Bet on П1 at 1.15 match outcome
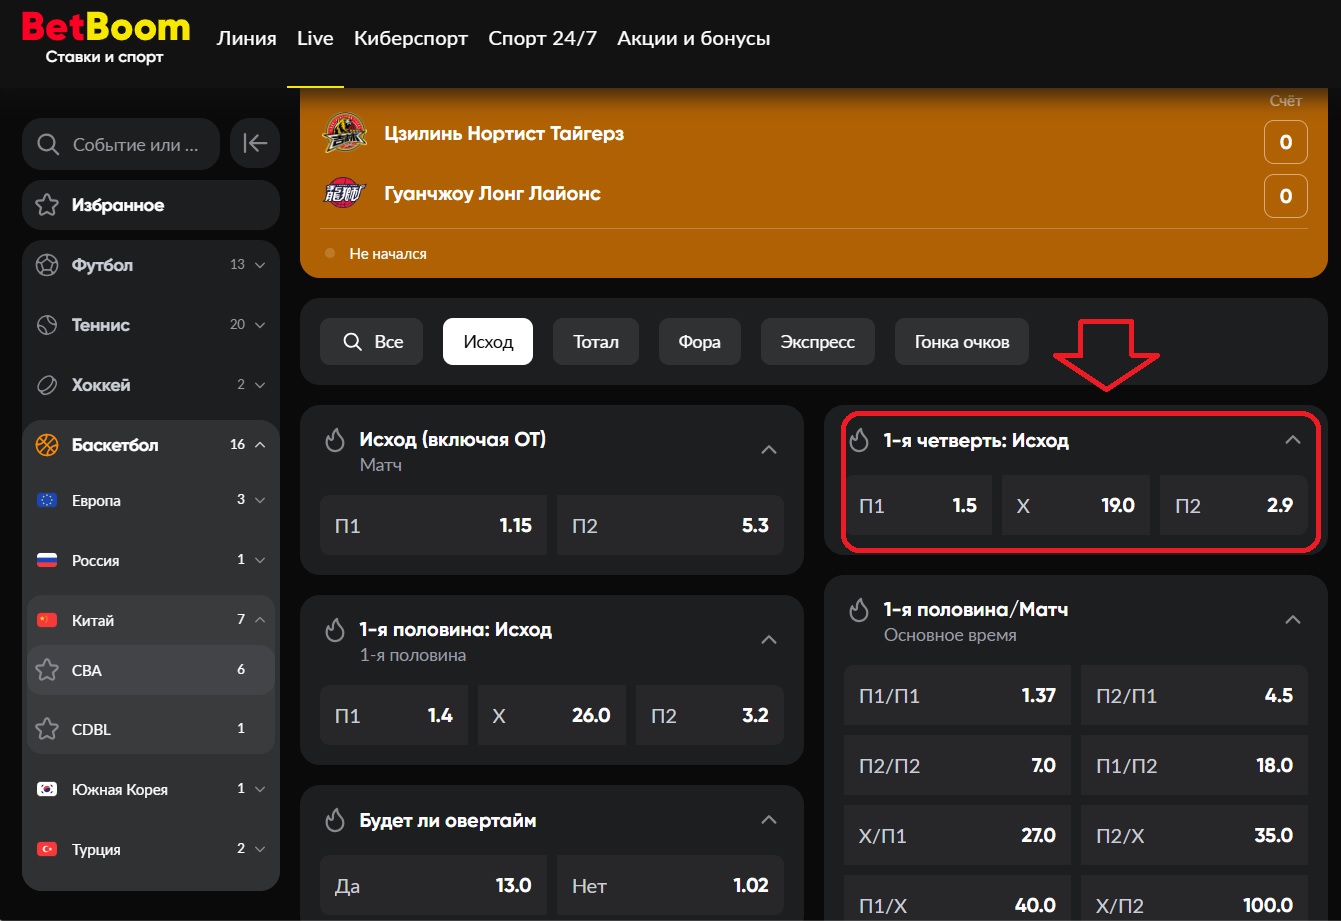Screen dimensions: 1341x921 pos(433,525)
